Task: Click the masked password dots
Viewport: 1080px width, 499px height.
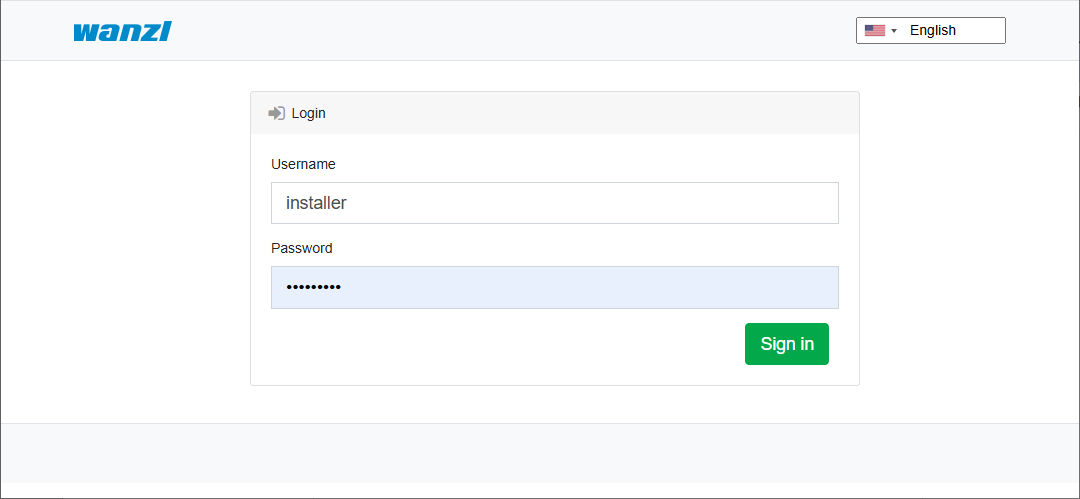Action: (313, 287)
